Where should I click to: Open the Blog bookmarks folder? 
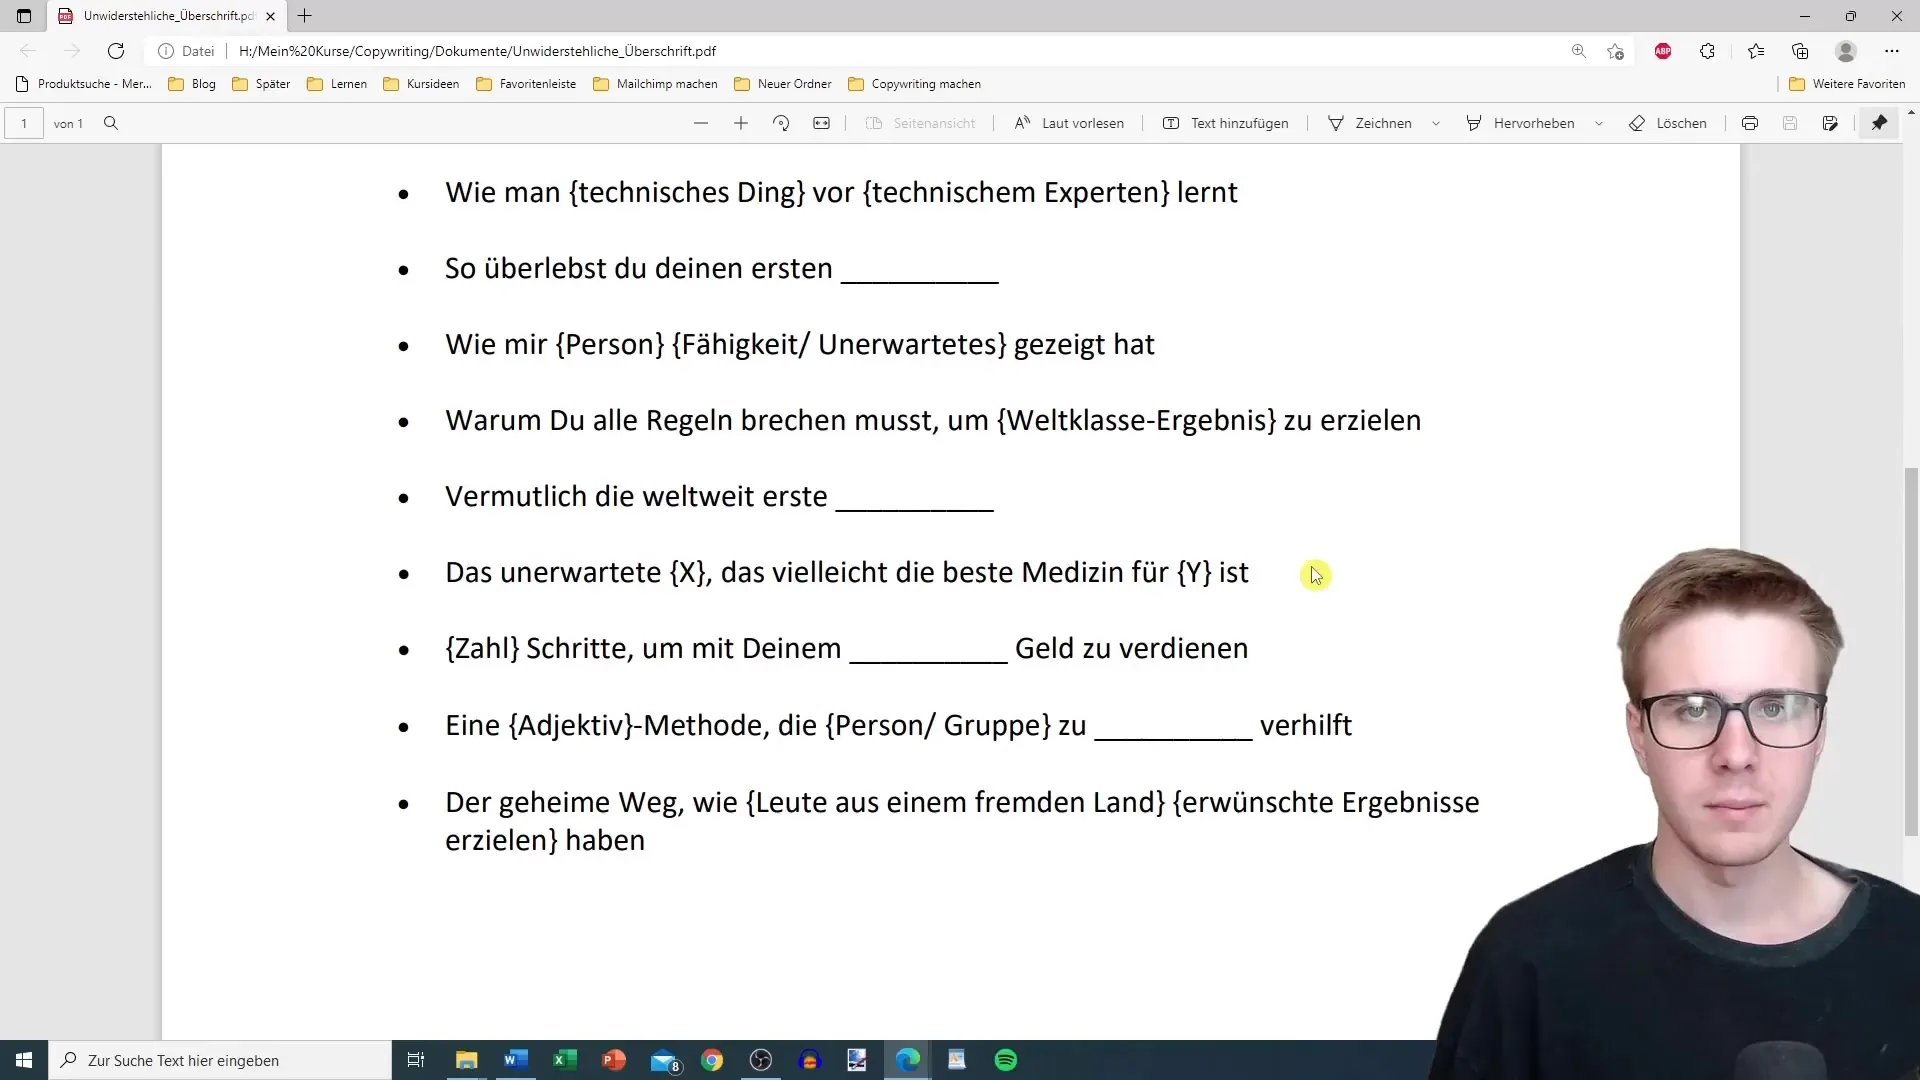192,84
